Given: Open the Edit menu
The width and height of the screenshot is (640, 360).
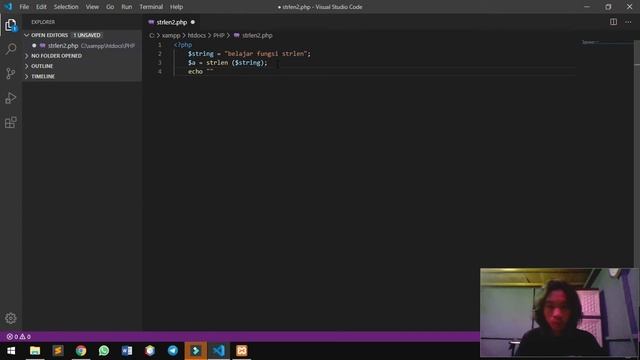Looking at the screenshot, I should (x=41, y=7).
